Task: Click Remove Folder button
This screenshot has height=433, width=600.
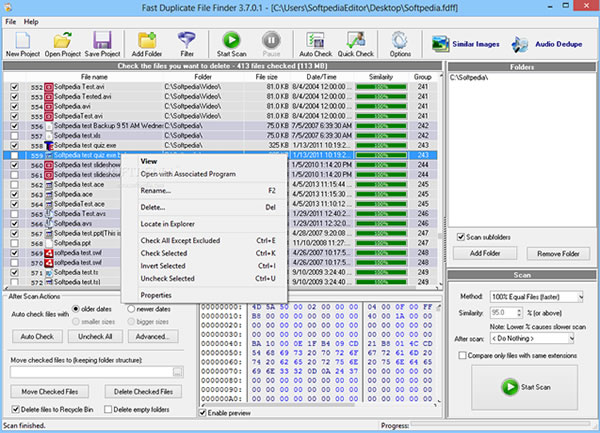Action: pyautogui.click(x=558, y=254)
